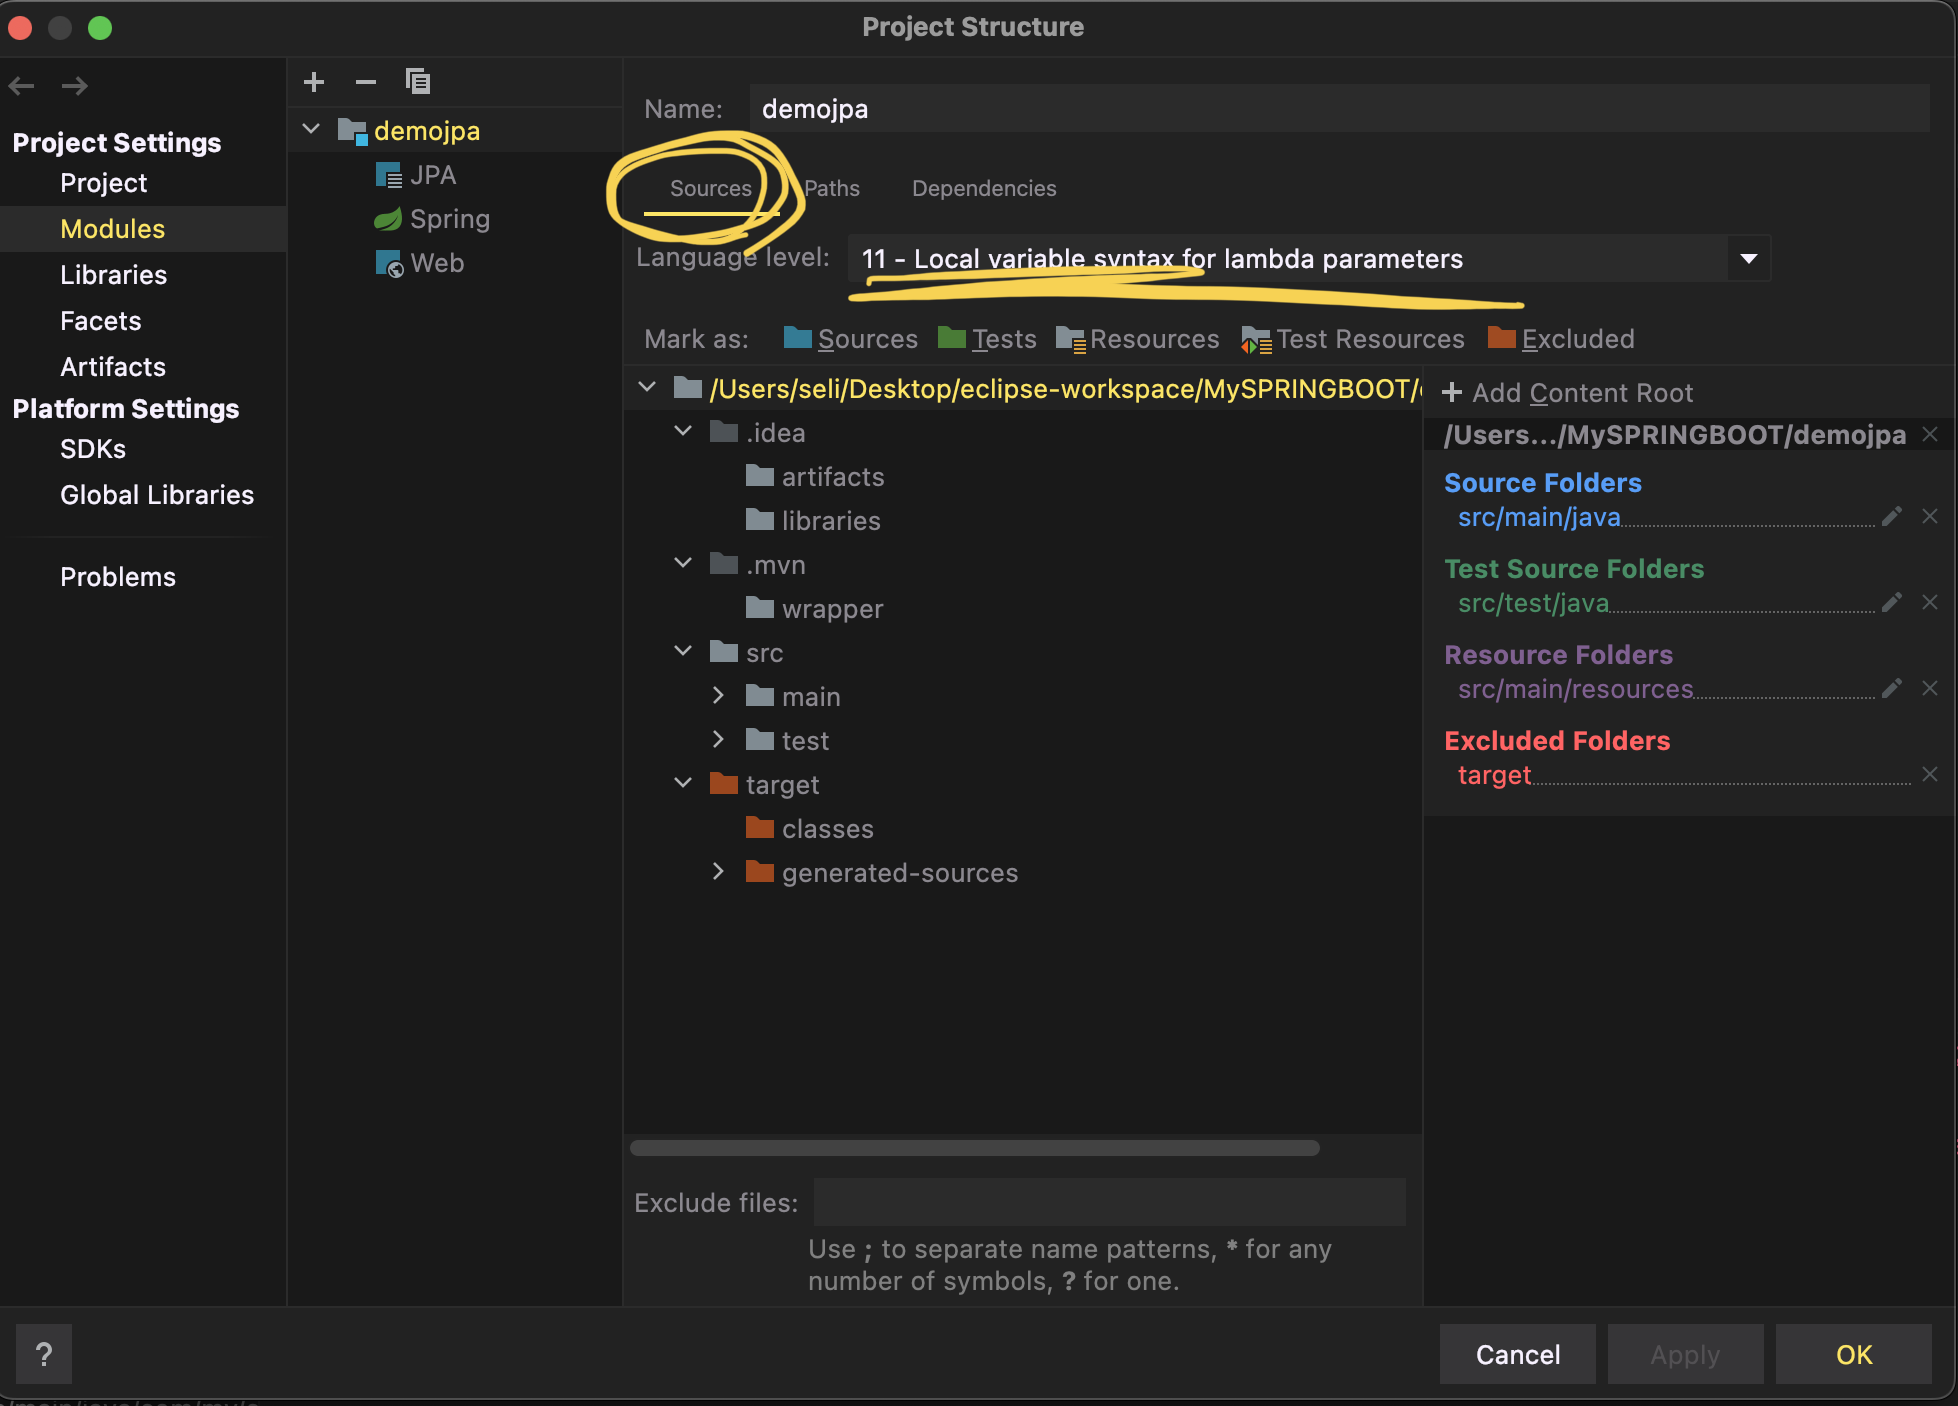Mark folder as Excluded
1958x1406 pixels.
(x=1561, y=339)
